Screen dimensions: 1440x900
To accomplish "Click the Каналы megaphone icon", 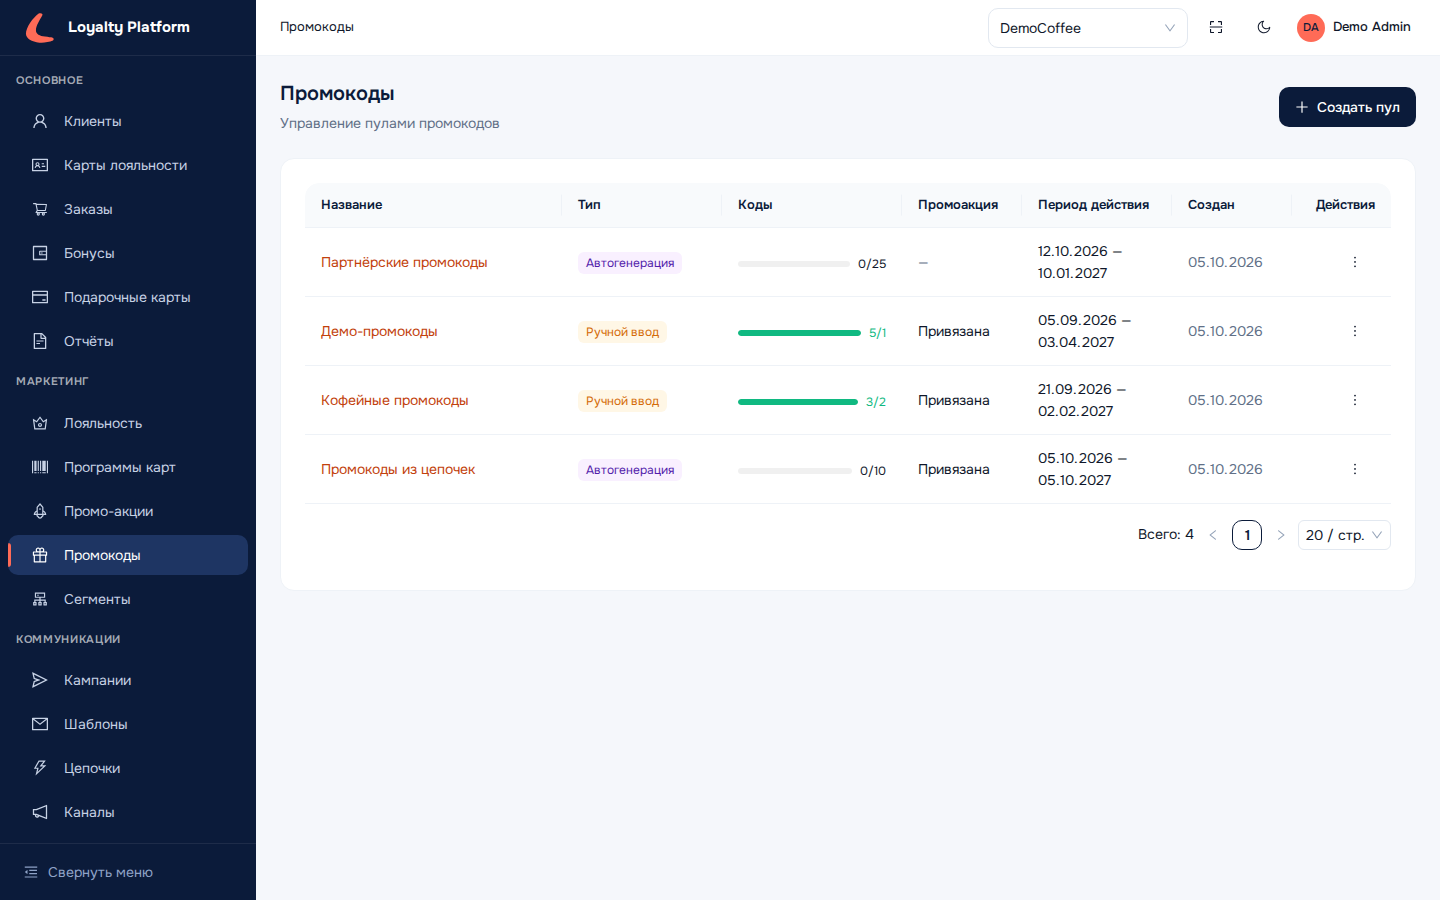I will click(x=40, y=812).
